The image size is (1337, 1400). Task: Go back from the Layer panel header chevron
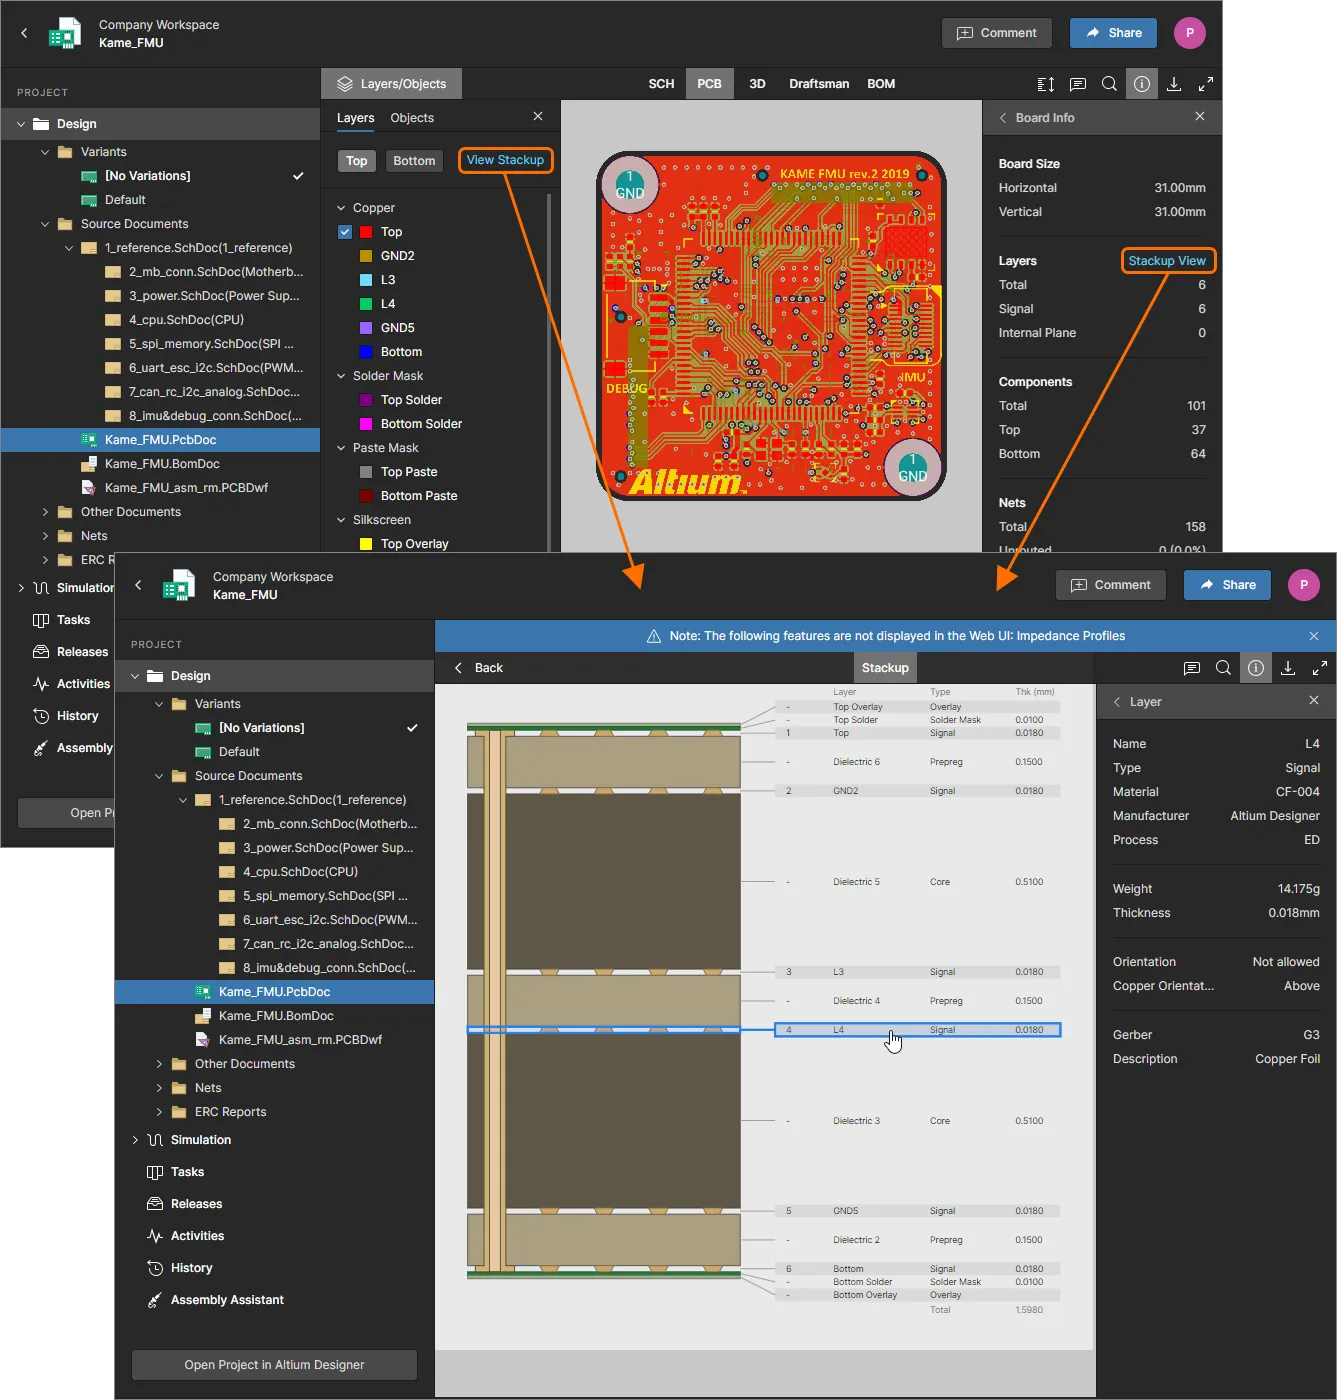click(x=1117, y=702)
